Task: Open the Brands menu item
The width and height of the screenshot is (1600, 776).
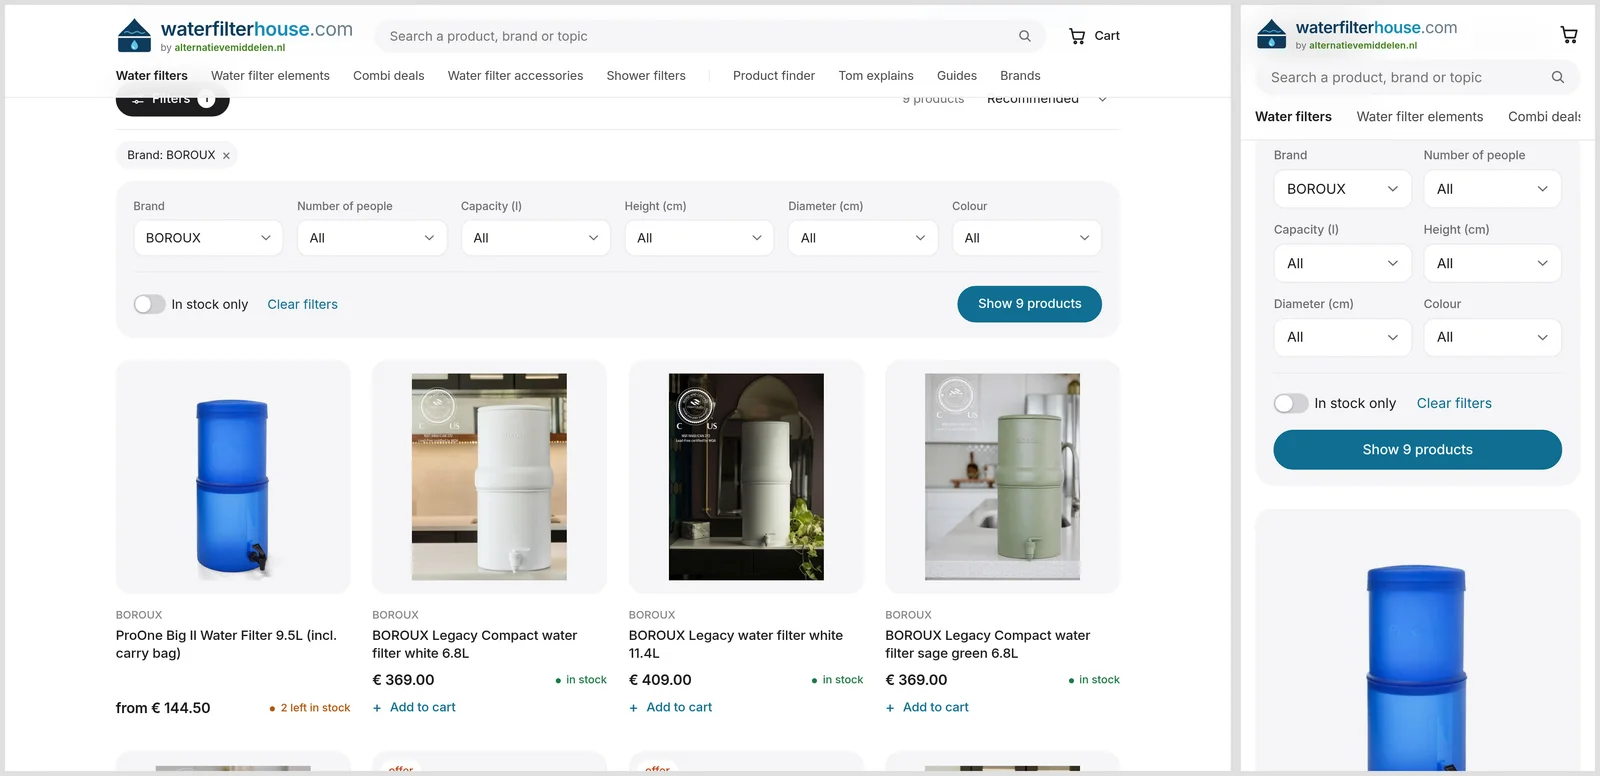Action: pyautogui.click(x=1020, y=76)
